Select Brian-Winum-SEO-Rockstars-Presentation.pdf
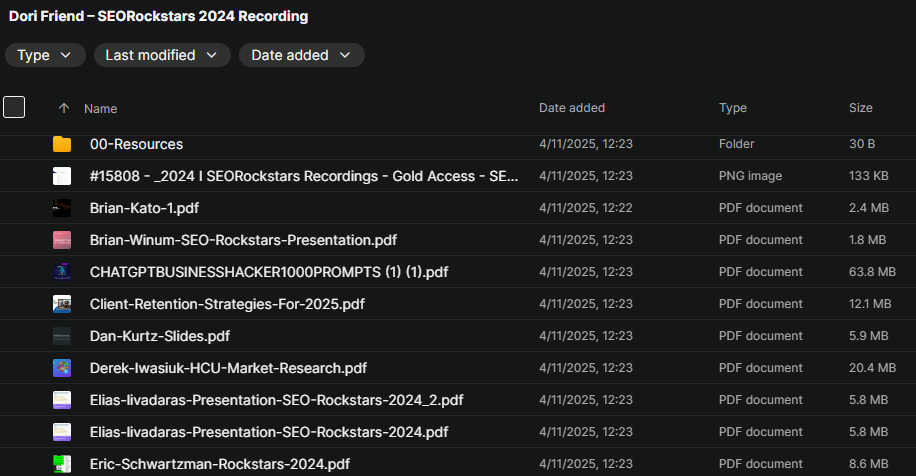The width and height of the screenshot is (916, 476). (243, 240)
